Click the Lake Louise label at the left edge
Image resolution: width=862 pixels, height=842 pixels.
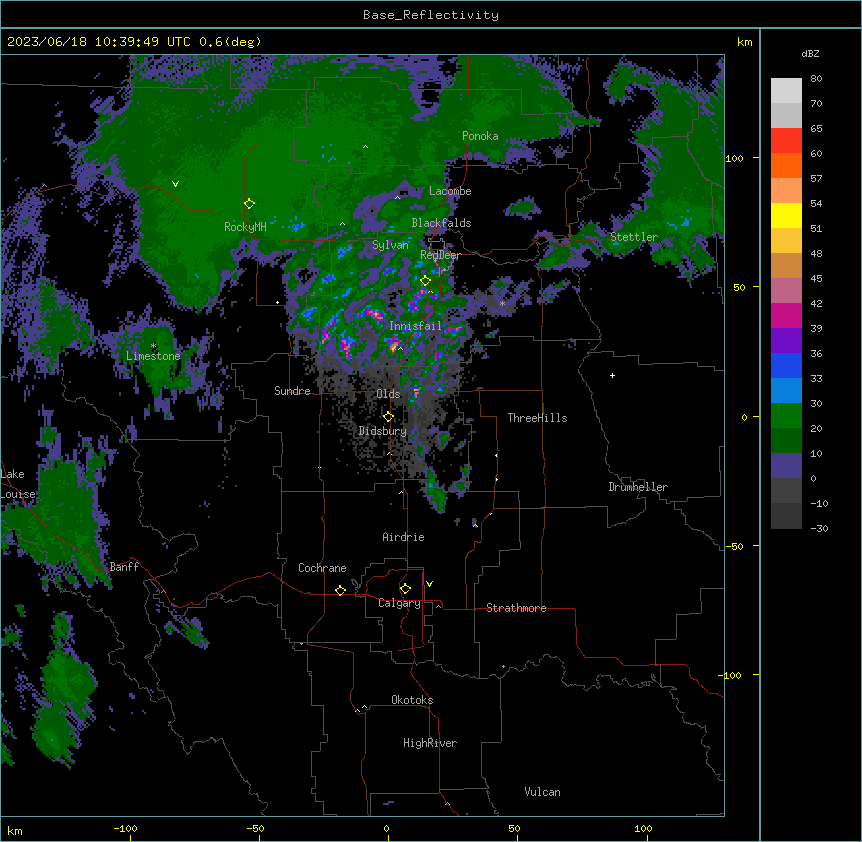coord(18,484)
